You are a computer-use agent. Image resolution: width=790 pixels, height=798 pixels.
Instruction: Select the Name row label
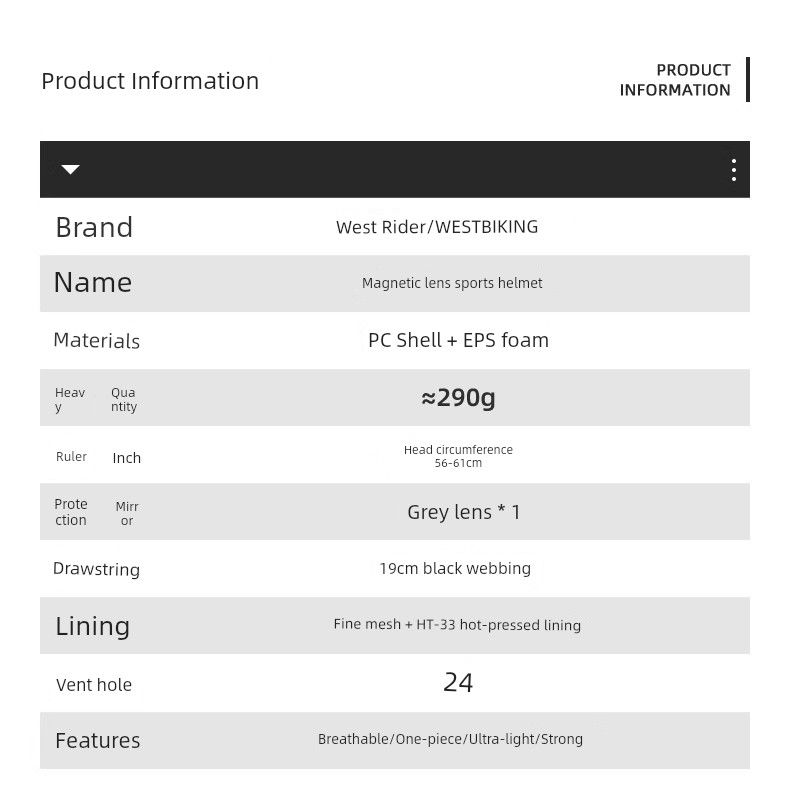pyautogui.click(x=93, y=283)
